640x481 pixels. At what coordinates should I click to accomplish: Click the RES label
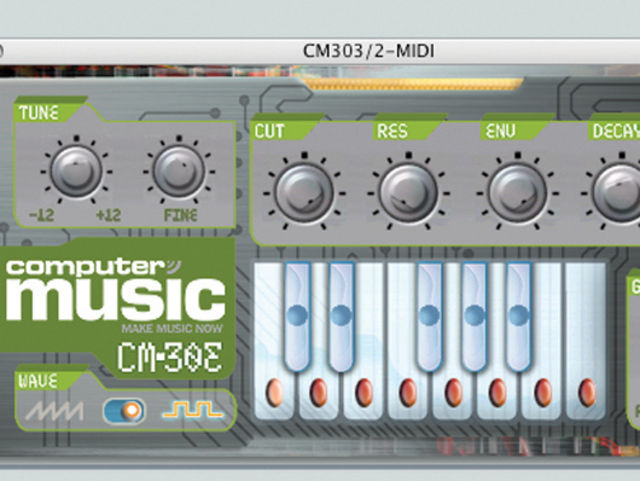(392, 131)
